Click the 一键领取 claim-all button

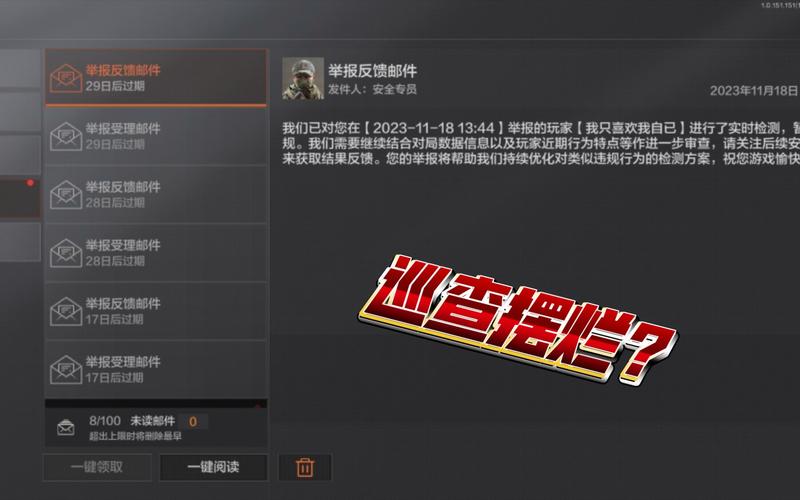[x=97, y=467]
